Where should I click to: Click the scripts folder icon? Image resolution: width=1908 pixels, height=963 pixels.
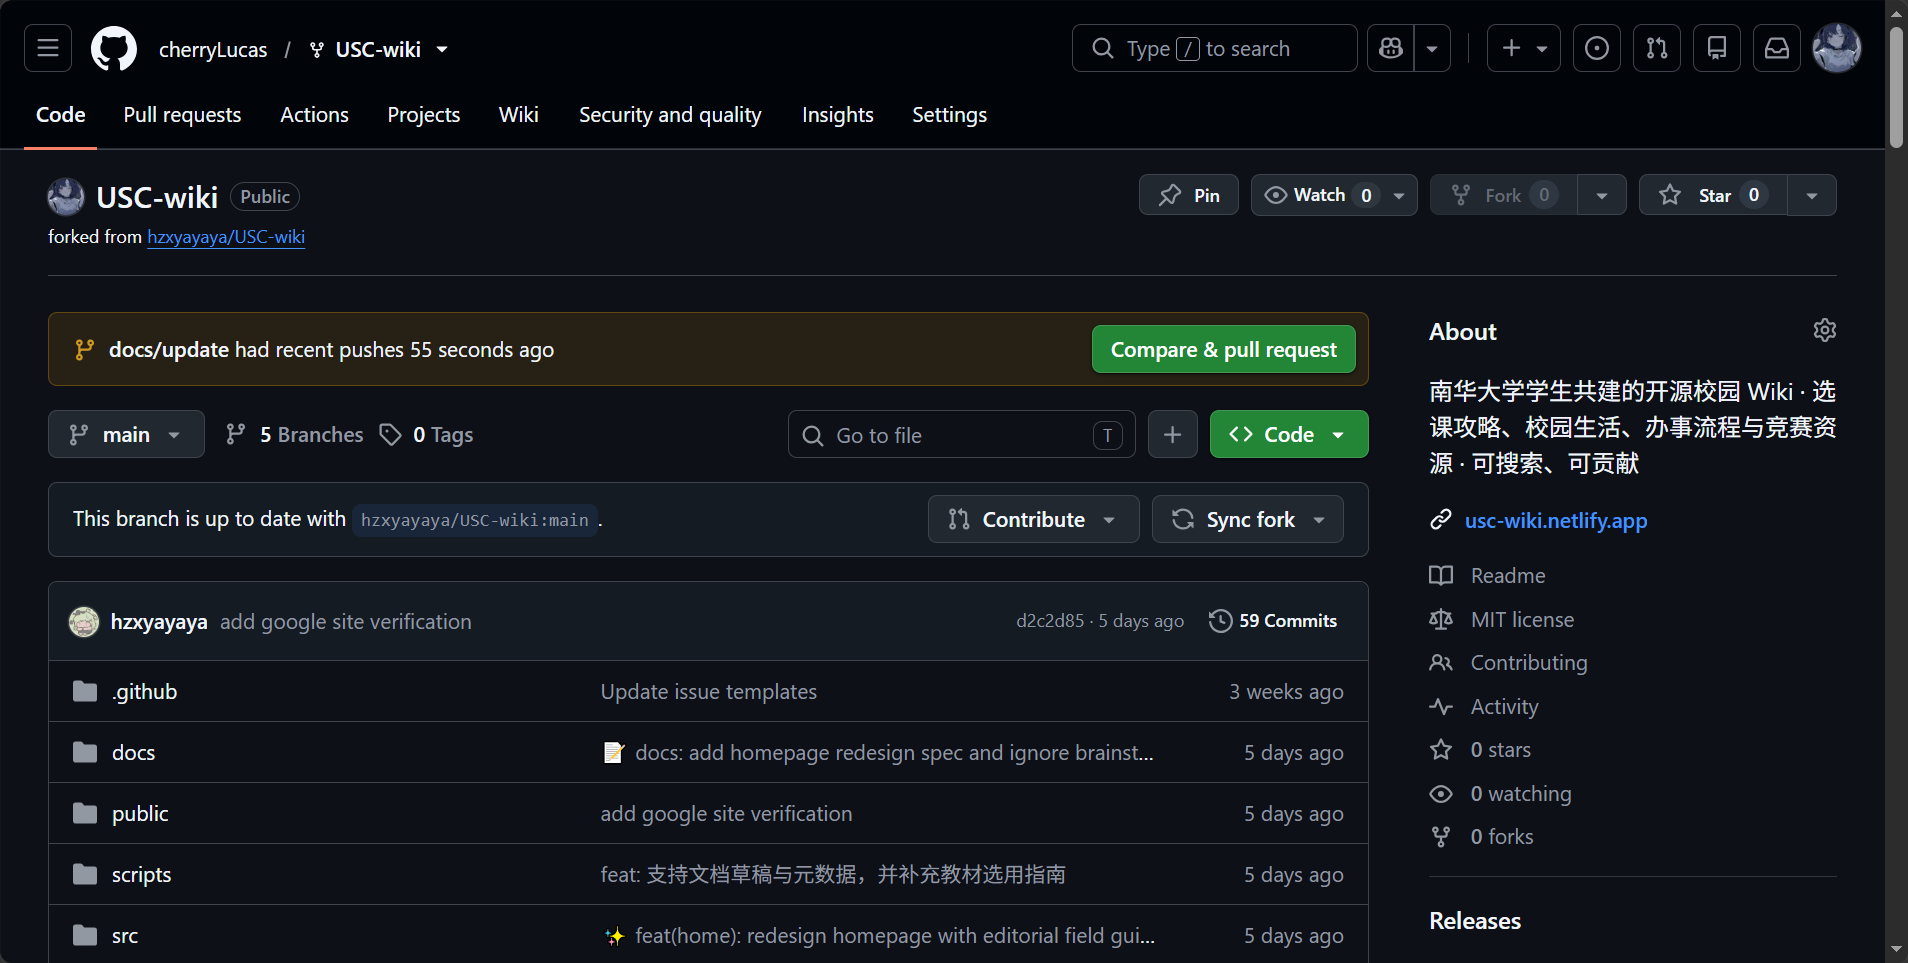[x=85, y=874]
